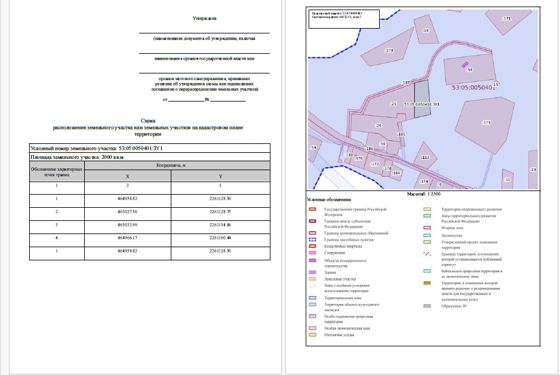Viewport: 560px width, 375px height.
Task: Click the 'Границы муниципальных образований' legend entry
Action: click(356, 233)
